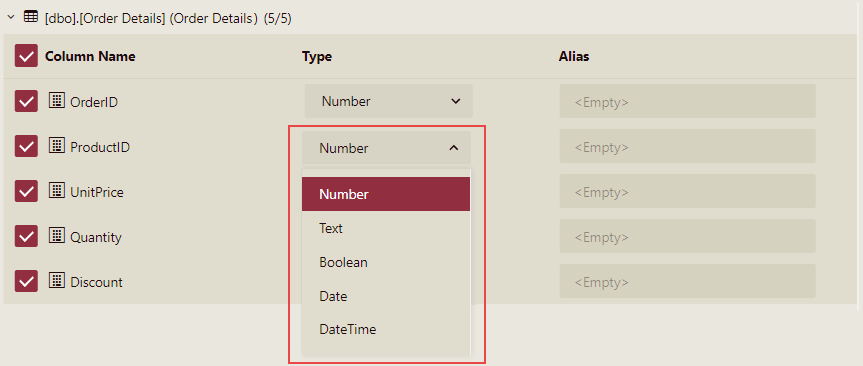This screenshot has height=366, width=863.
Task: Choose DateTime in the type list
Action: 386,330
